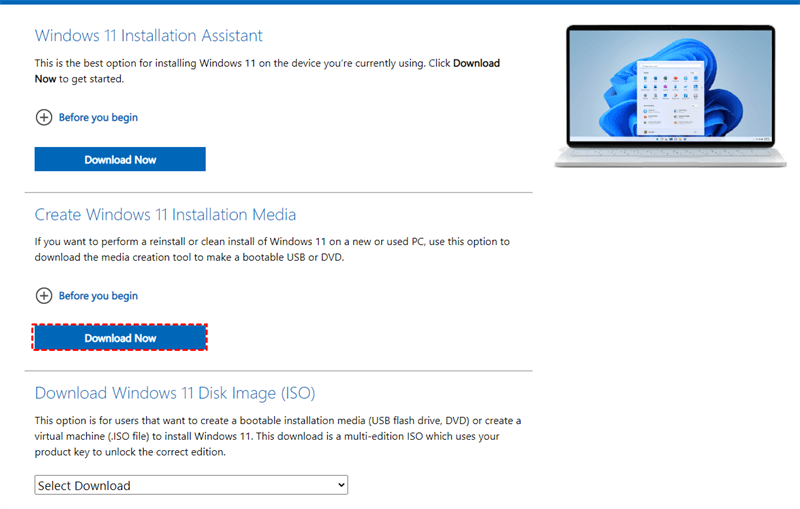Image resolution: width=800 pixels, height=509 pixels.
Task: Open 'Before you begin' link under Installation Media
Action: (98, 296)
